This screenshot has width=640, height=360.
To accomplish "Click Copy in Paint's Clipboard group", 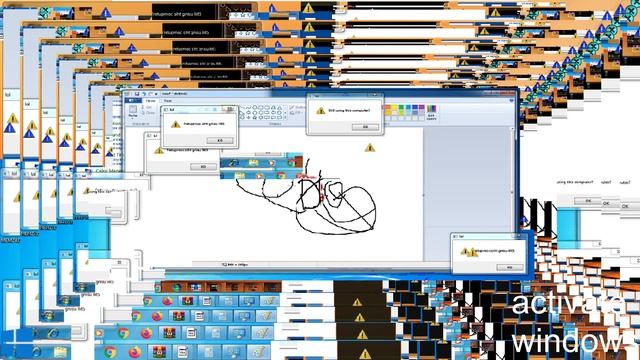I will click(149, 113).
